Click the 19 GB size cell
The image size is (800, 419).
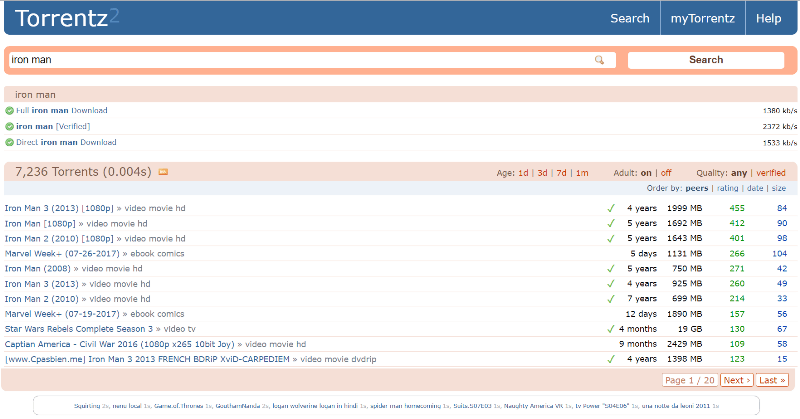(x=690, y=329)
